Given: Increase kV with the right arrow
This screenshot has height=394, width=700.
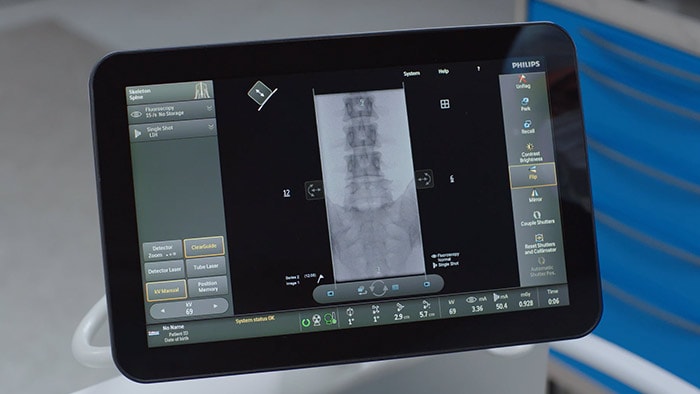Looking at the screenshot, I should pos(216,306).
